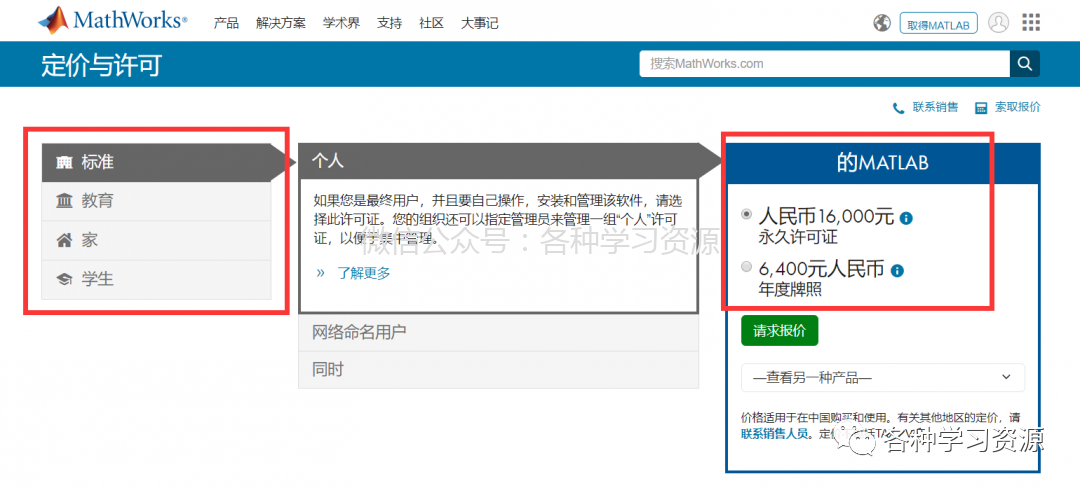The image size is (1080, 488).
Task: Expand the 网络命名用户 license option
Action: (498, 332)
